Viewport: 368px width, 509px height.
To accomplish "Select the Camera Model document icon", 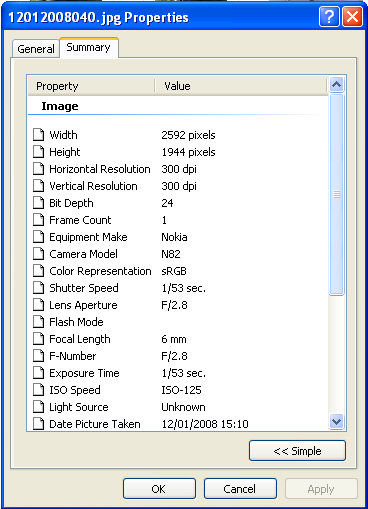I will coord(39,254).
